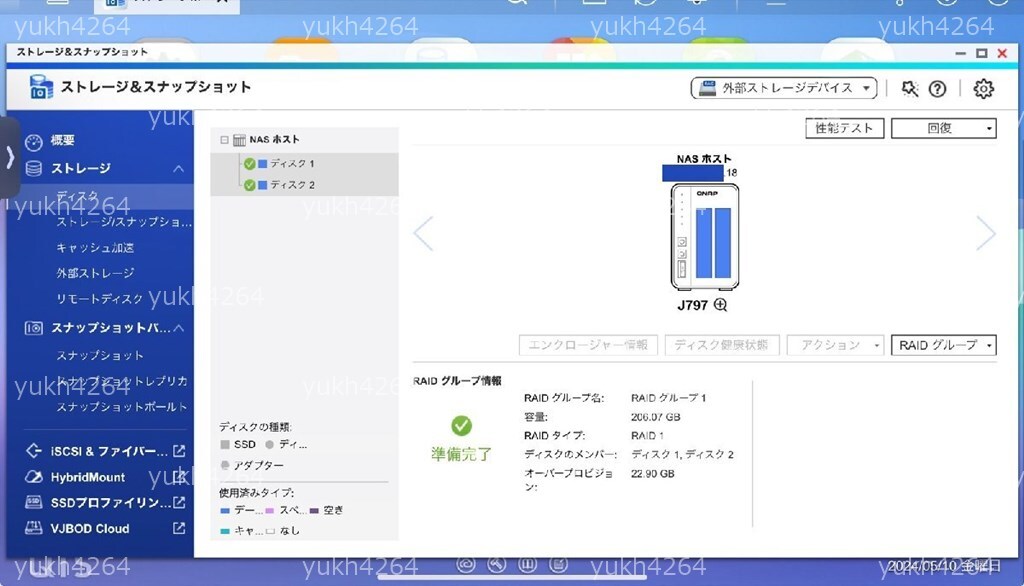Click the ストレージ database icon in sidebar
The width and height of the screenshot is (1024, 586).
(x=33, y=169)
